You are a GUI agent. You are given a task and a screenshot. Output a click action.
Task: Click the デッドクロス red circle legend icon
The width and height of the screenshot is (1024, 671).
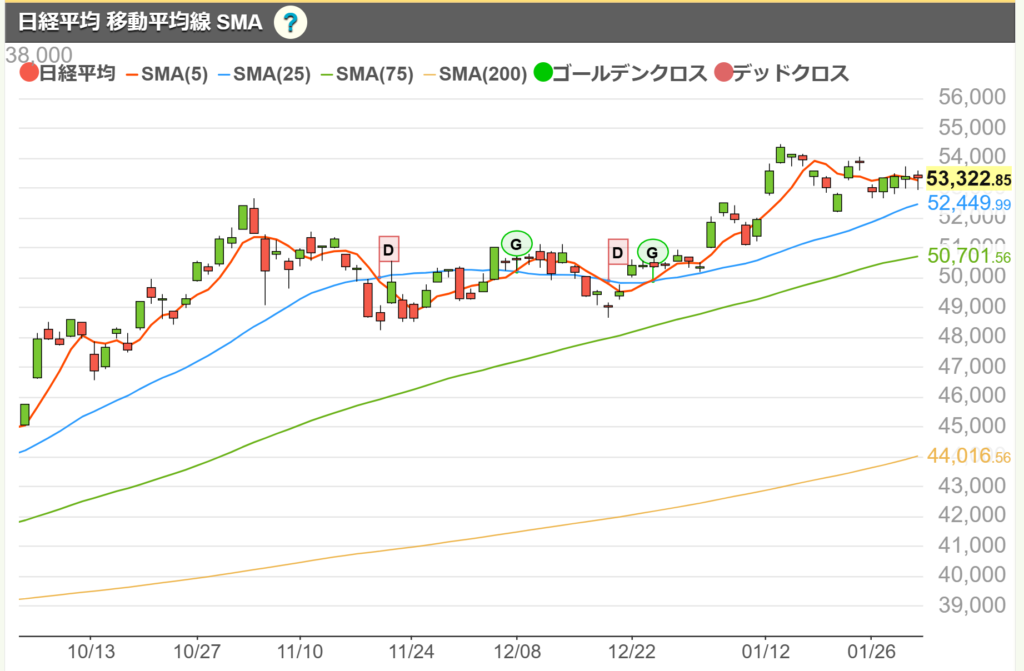(x=724, y=73)
